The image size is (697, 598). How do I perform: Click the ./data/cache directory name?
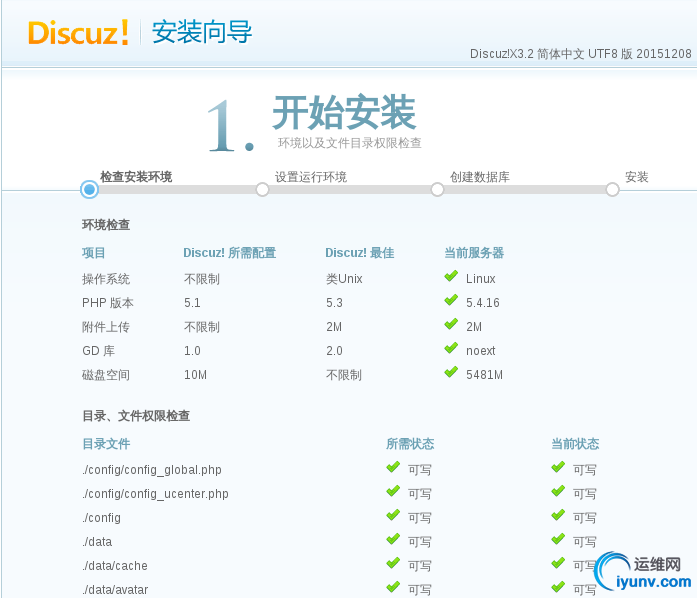115,566
